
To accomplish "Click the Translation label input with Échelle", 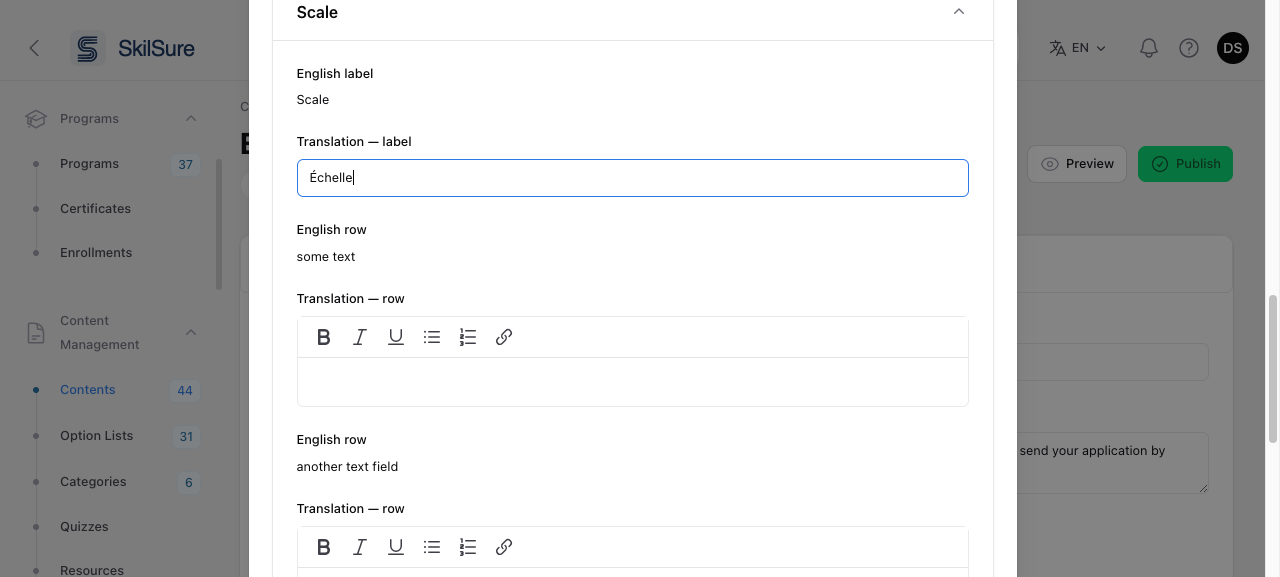I will tap(632, 178).
